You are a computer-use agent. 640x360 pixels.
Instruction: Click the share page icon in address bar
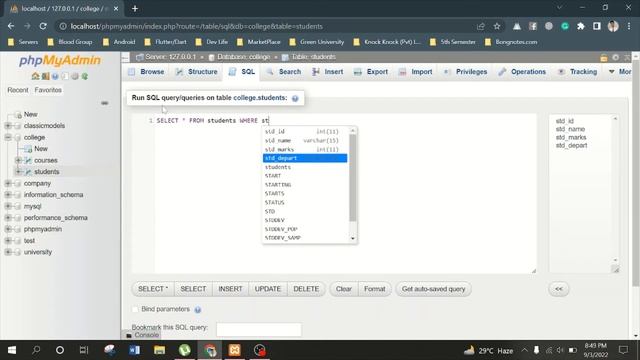pos(480,26)
